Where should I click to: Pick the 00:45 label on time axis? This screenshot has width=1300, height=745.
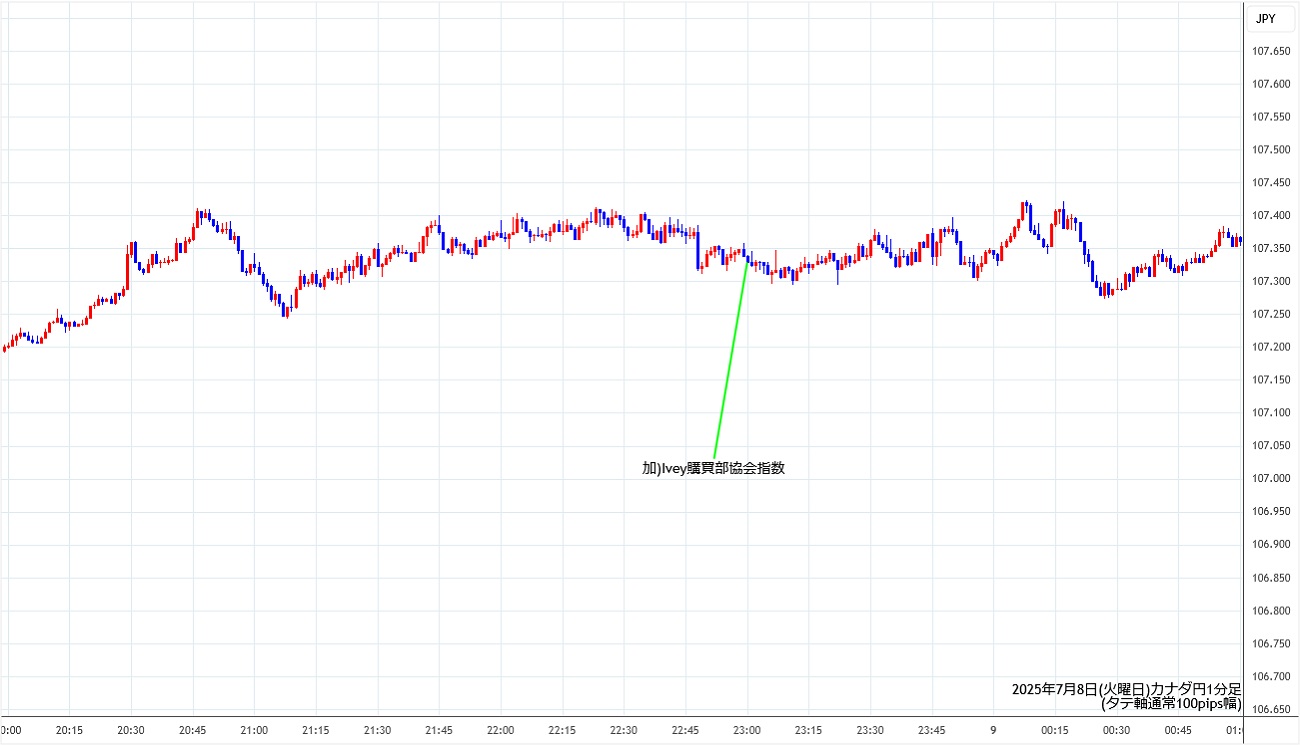pyautogui.click(x=1178, y=730)
